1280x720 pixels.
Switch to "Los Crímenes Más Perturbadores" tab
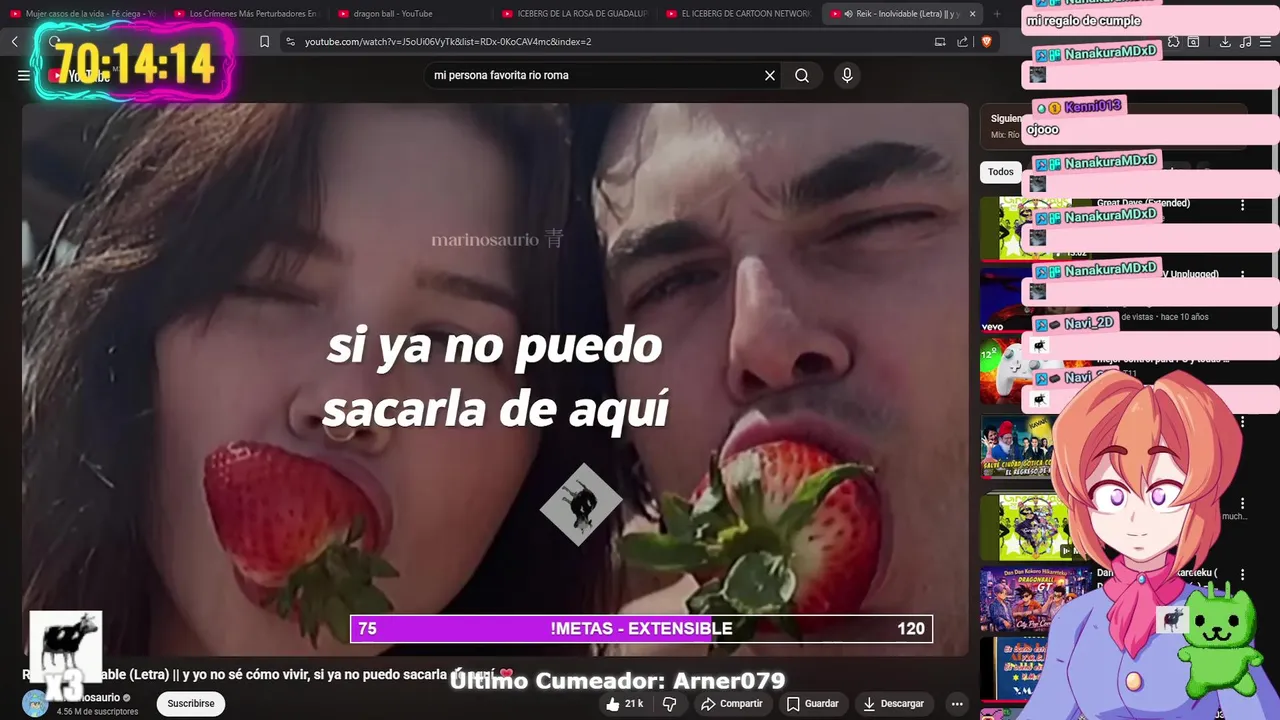pos(245,14)
